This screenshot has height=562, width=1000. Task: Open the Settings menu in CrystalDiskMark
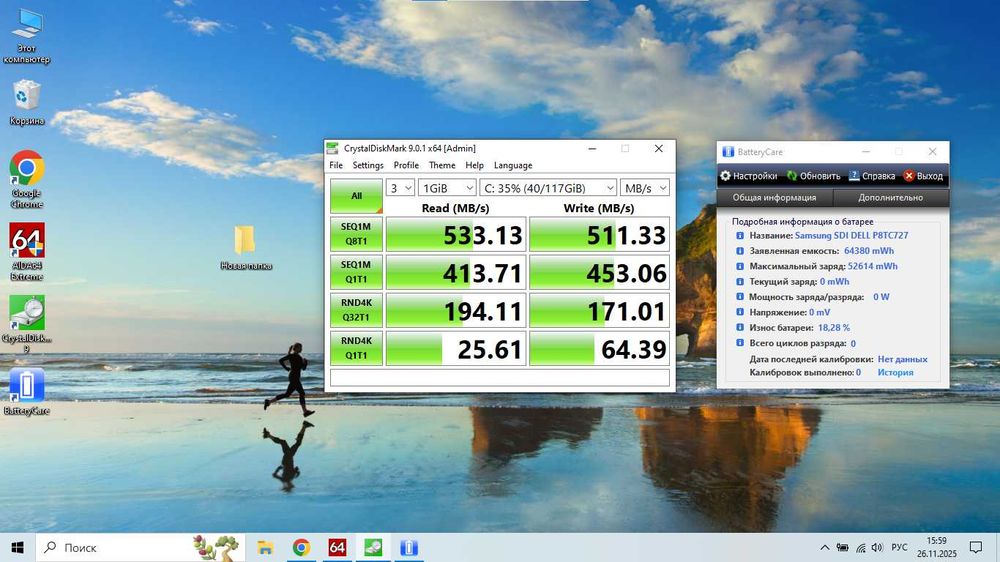tap(368, 165)
